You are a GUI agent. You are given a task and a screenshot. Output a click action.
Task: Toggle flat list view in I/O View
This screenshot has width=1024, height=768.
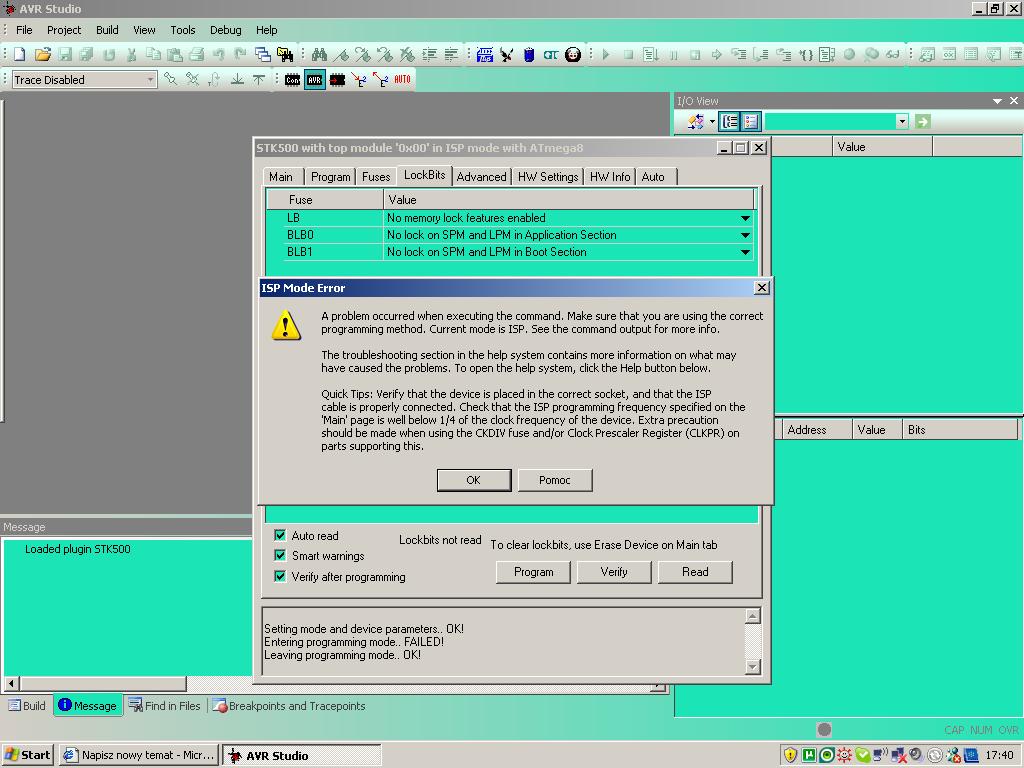[750, 121]
